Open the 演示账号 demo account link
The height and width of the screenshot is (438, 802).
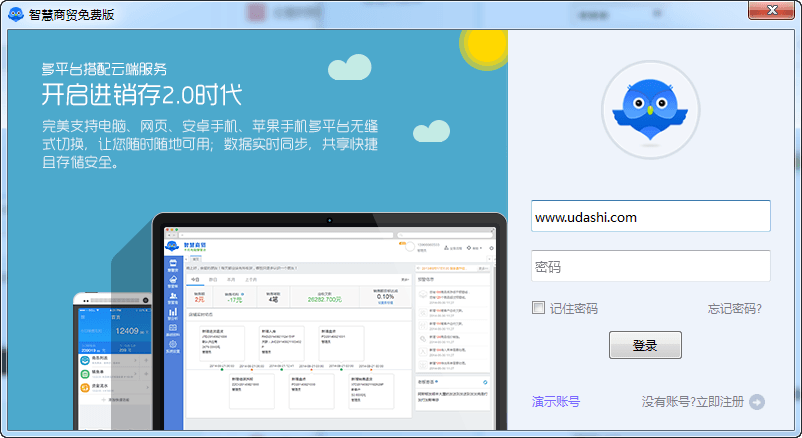[556, 402]
